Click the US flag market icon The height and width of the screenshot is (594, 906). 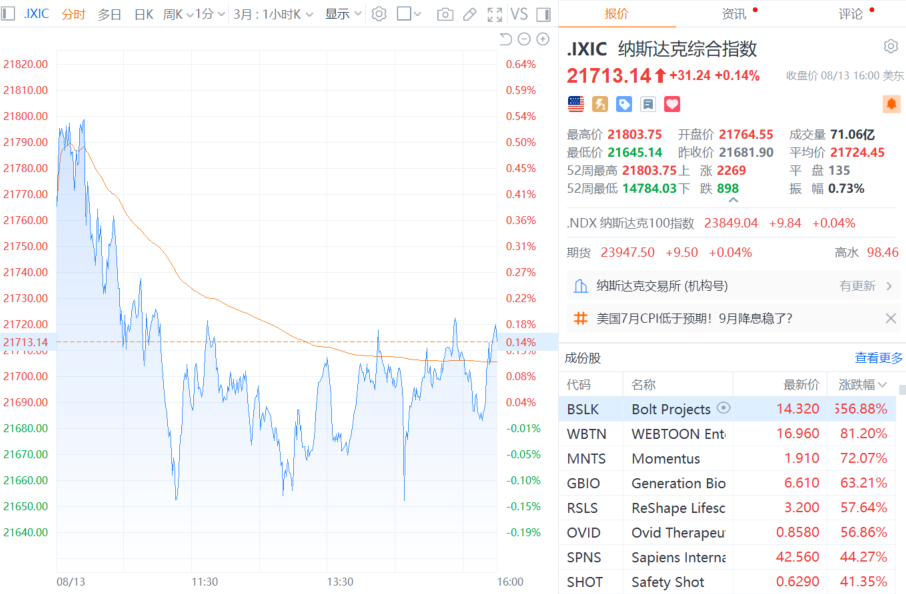576,104
